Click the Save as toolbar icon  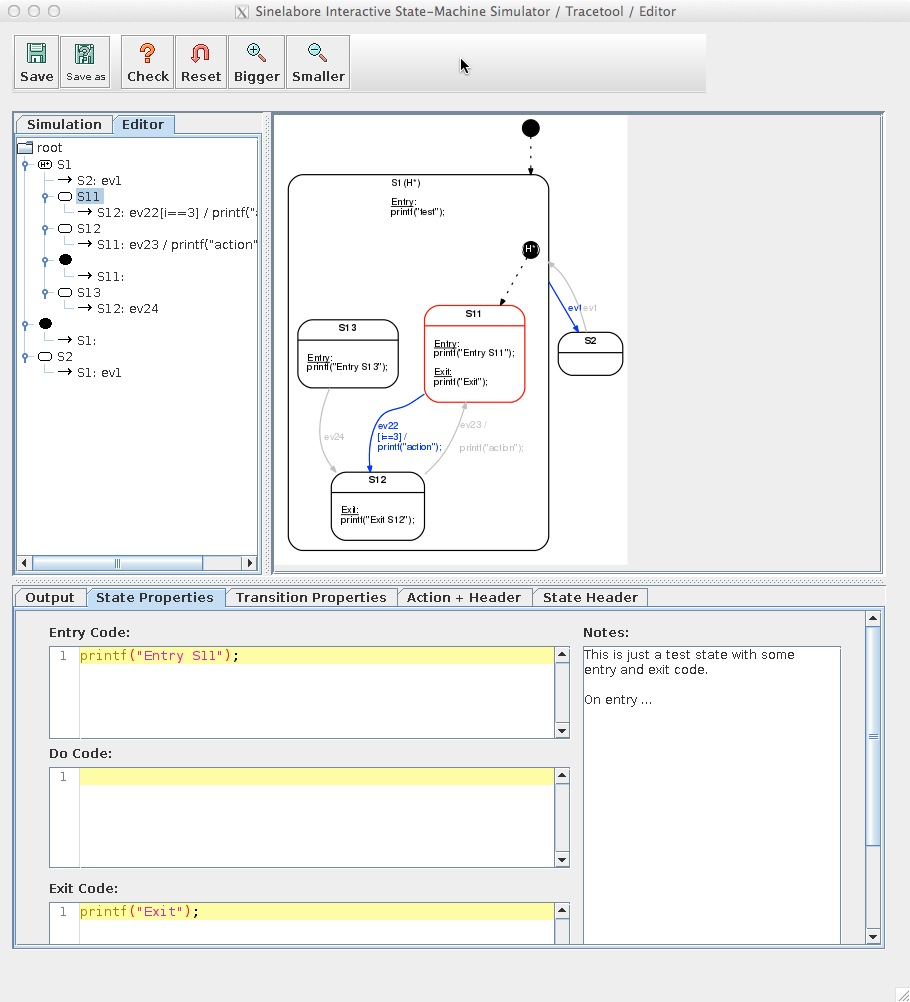coord(85,62)
